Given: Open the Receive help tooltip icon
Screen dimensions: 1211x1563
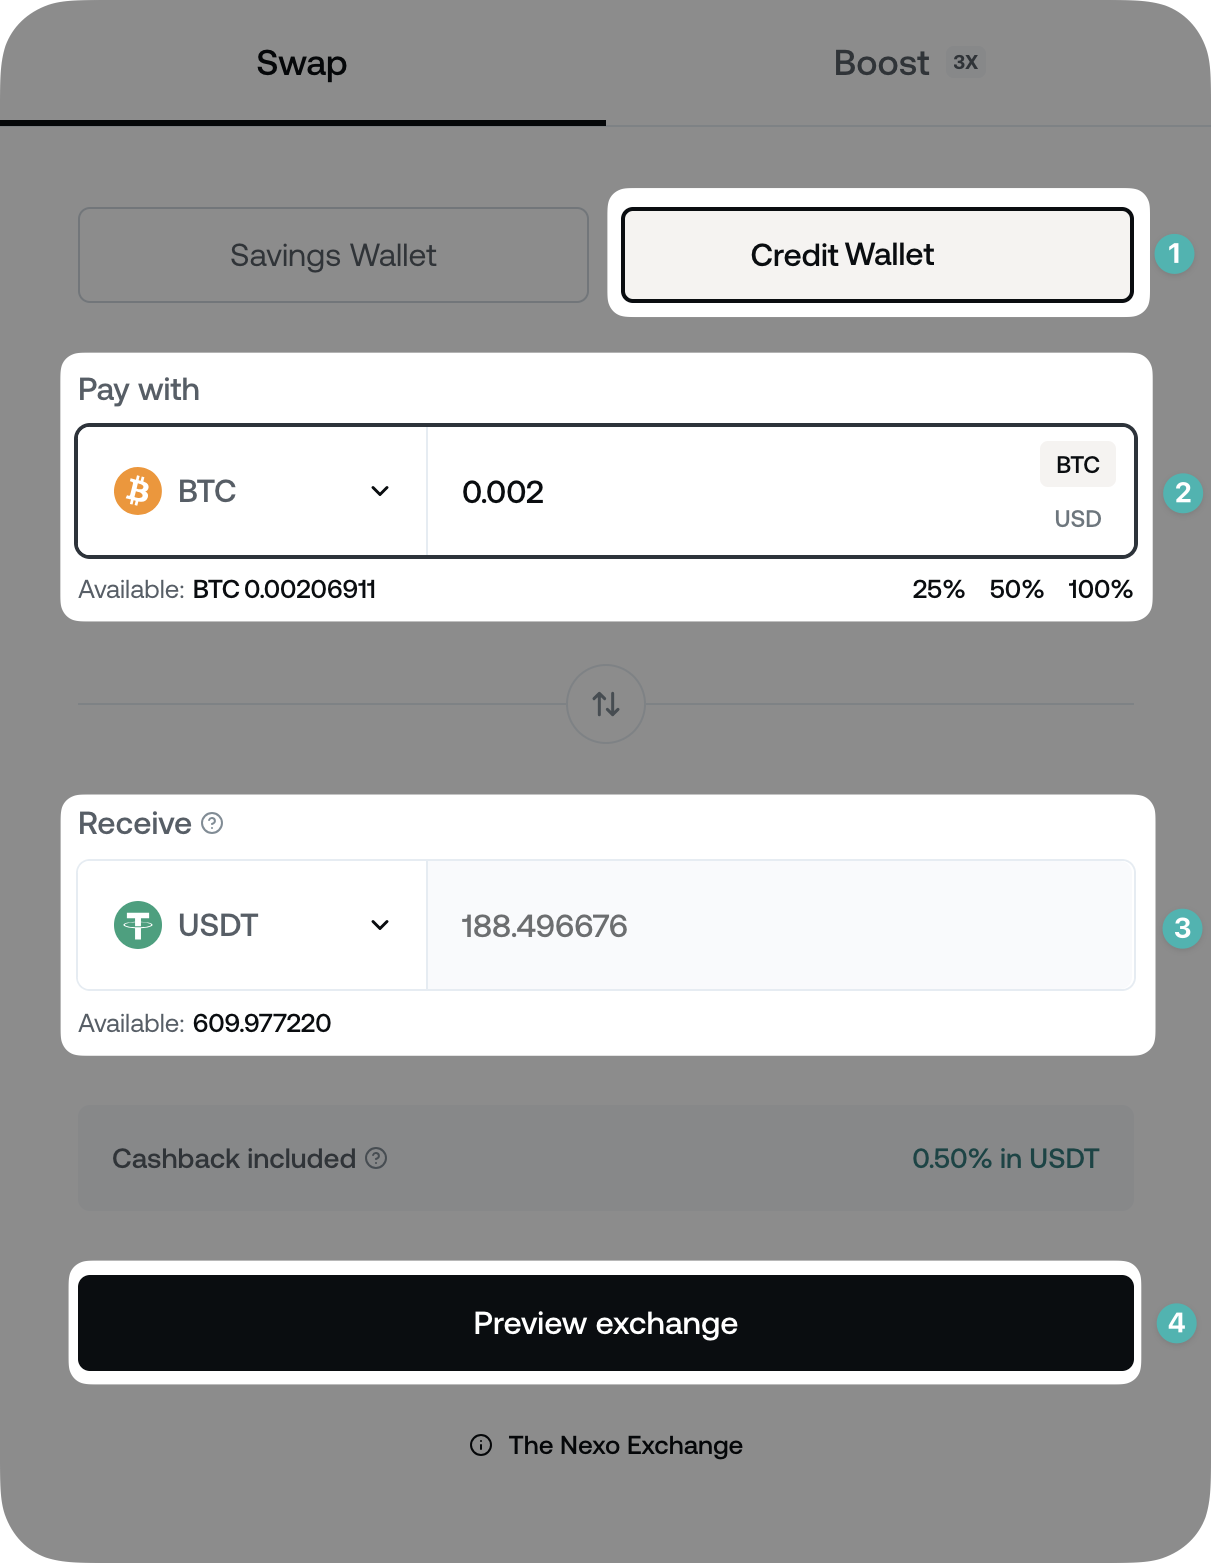Looking at the screenshot, I should coord(211,823).
